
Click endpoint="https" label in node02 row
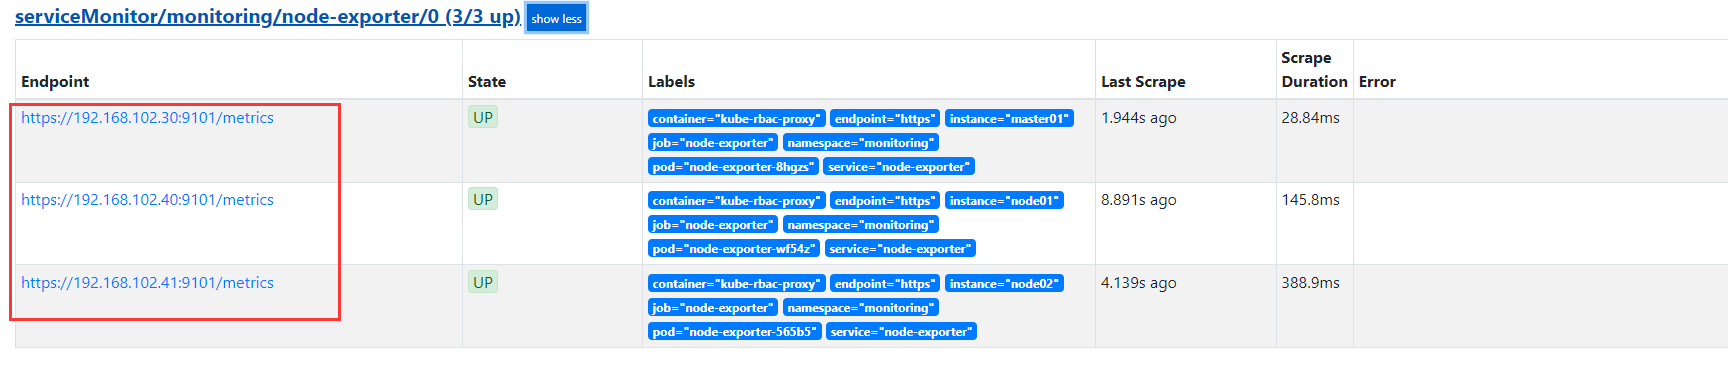point(885,284)
